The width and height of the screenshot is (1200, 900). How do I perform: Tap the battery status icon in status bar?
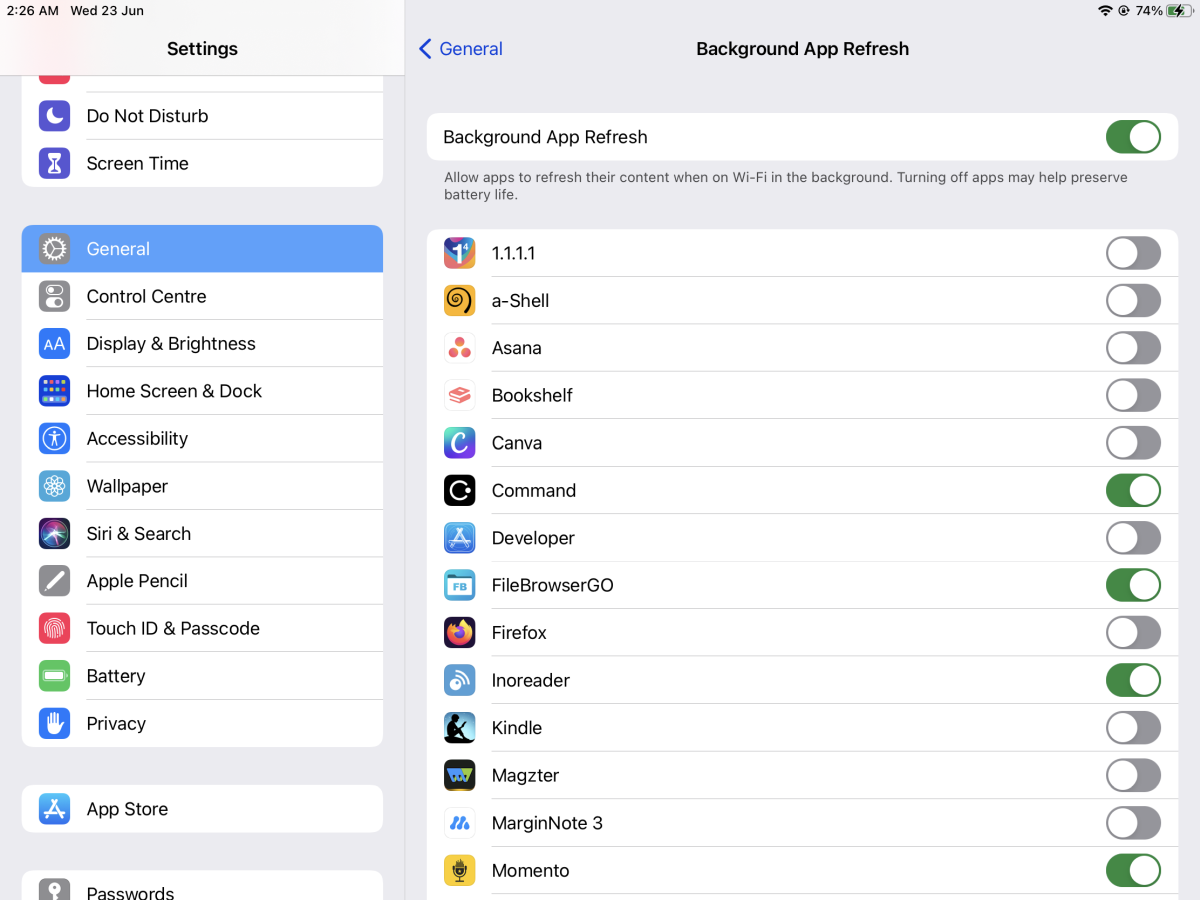[1179, 11]
